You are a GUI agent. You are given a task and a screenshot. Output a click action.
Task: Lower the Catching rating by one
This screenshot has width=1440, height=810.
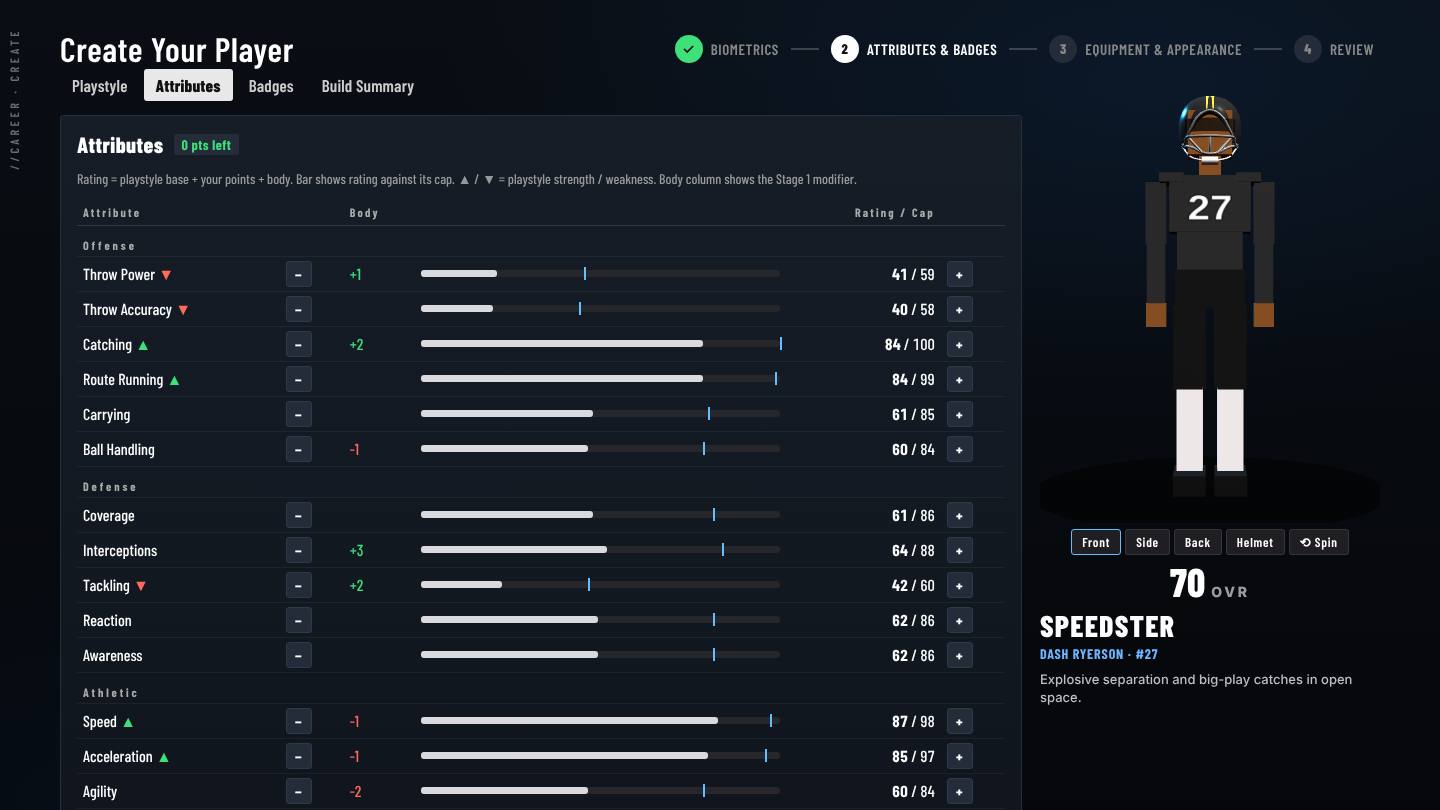coord(299,344)
